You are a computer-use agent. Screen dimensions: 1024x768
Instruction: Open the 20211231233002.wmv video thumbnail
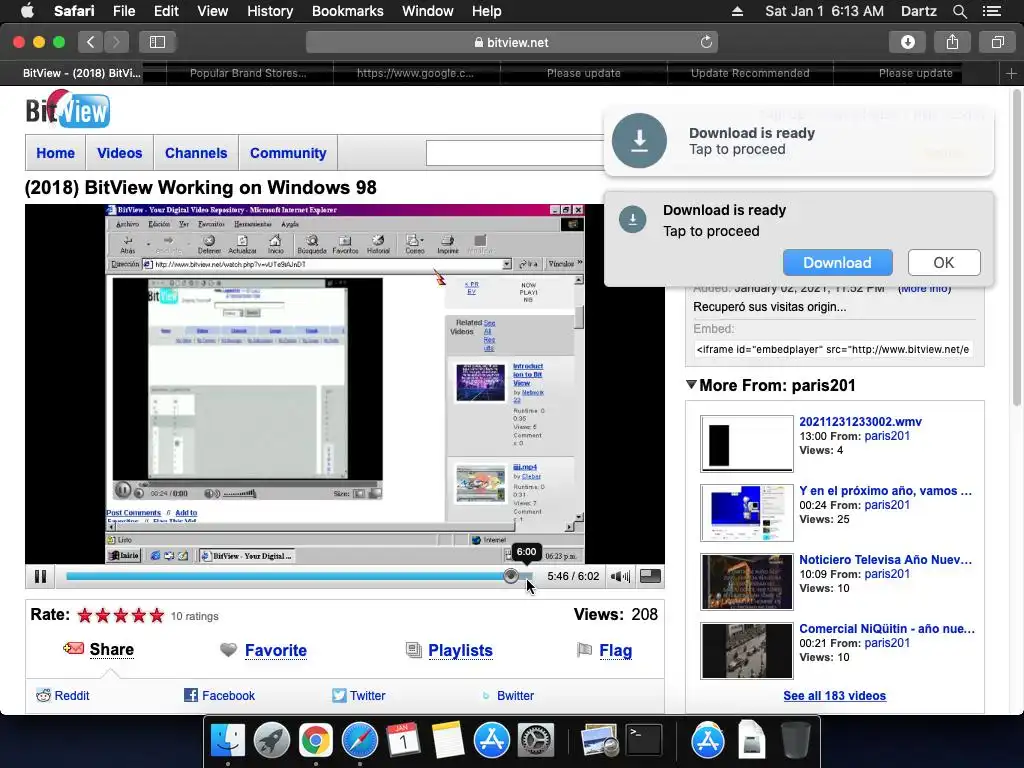pos(746,443)
